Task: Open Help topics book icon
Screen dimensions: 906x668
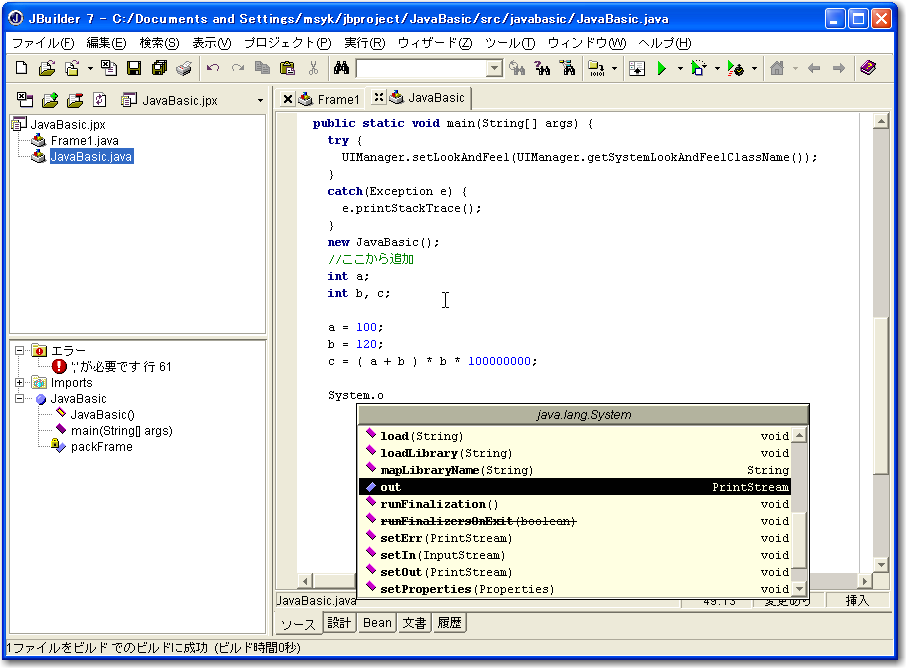Action: (867, 68)
